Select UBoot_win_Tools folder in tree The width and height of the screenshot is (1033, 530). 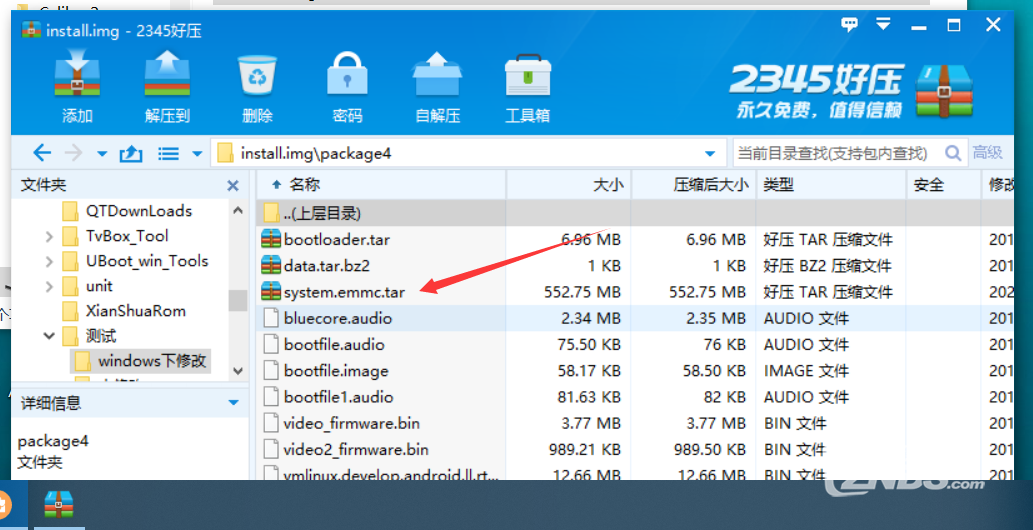pyautogui.click(x=147, y=261)
